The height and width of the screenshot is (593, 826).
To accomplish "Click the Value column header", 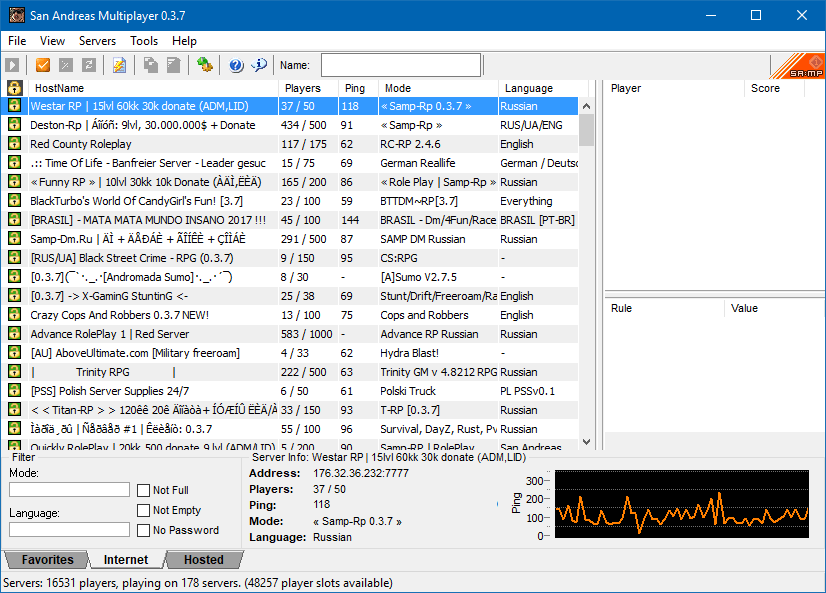I will (774, 308).
